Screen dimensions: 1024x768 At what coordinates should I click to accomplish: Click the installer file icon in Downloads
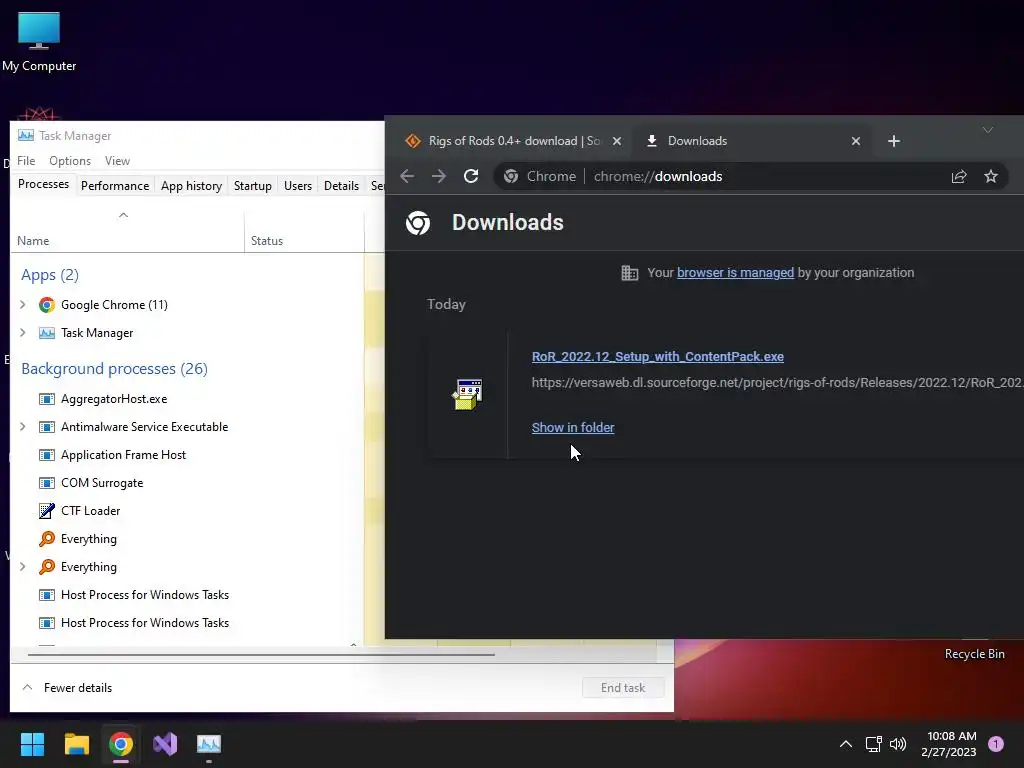pos(467,394)
